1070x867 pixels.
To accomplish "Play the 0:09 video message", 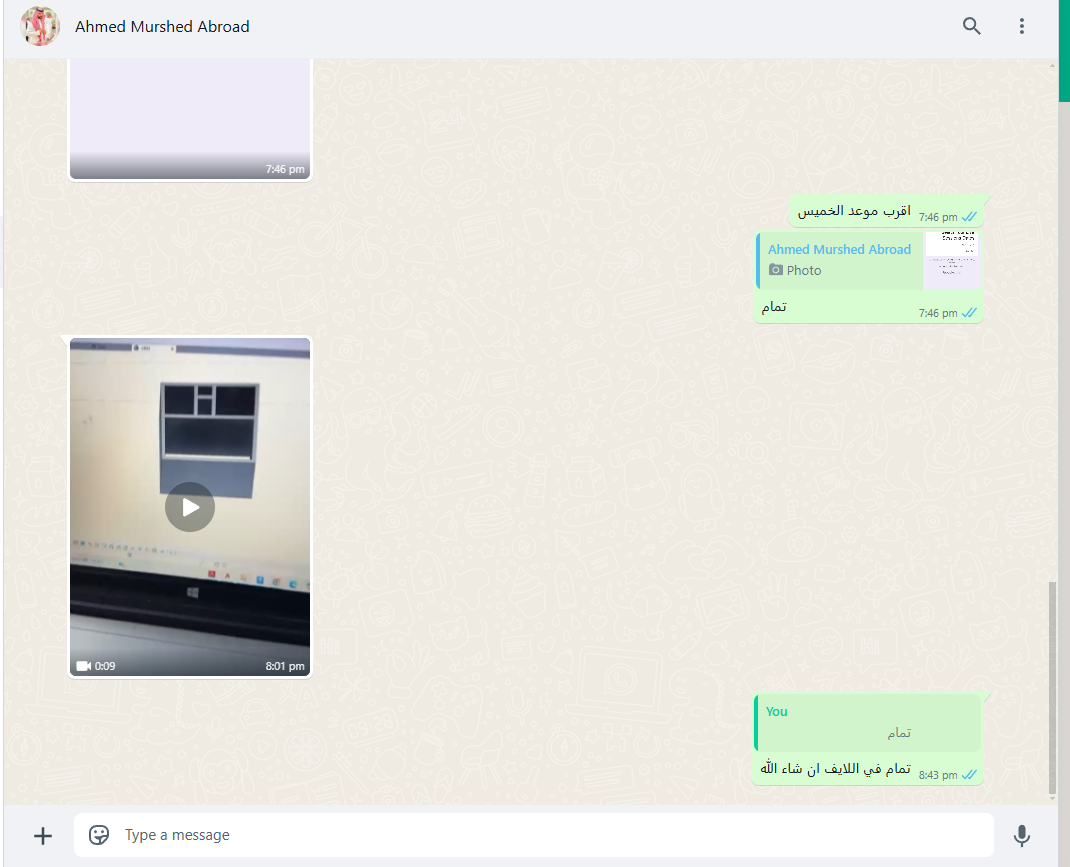I will (190, 507).
